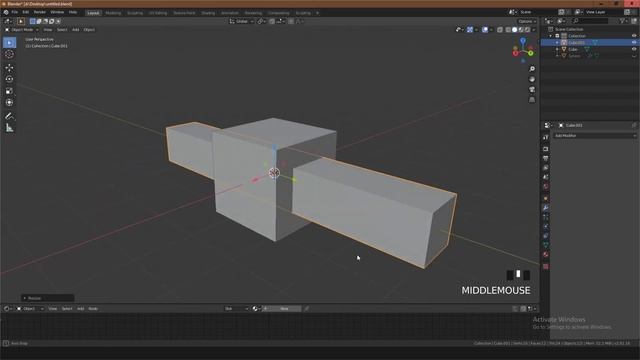The height and width of the screenshot is (360, 640).
Task: Open the shading options dropdown arrow
Action: coord(534,30)
